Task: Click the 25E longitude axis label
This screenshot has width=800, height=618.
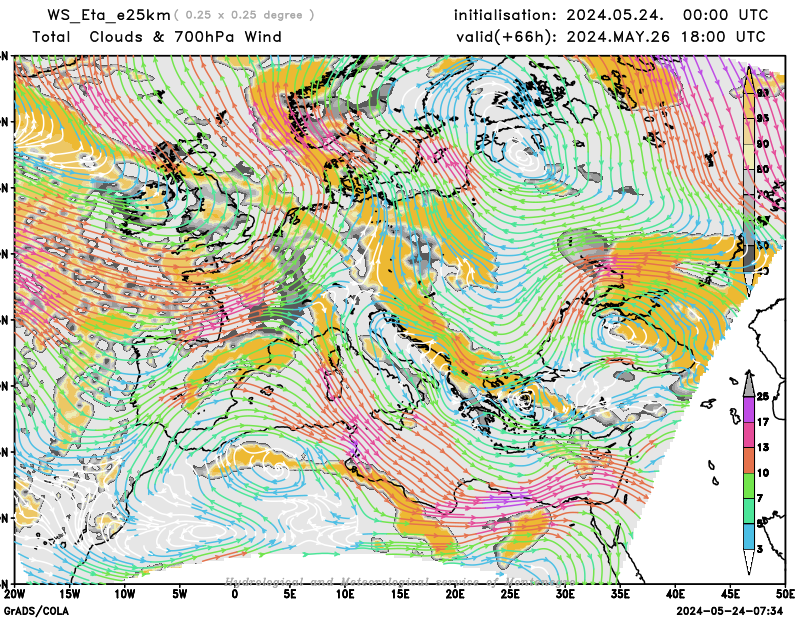Action: tap(510, 595)
